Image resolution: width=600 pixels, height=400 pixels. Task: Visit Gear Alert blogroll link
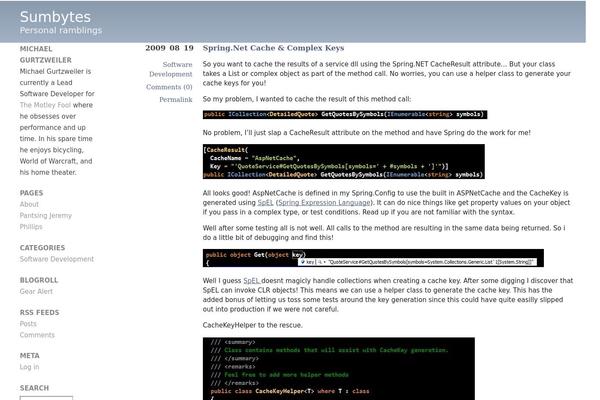point(36,291)
